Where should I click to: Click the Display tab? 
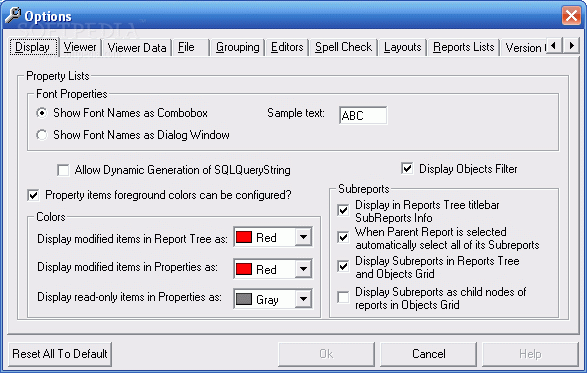click(x=33, y=47)
